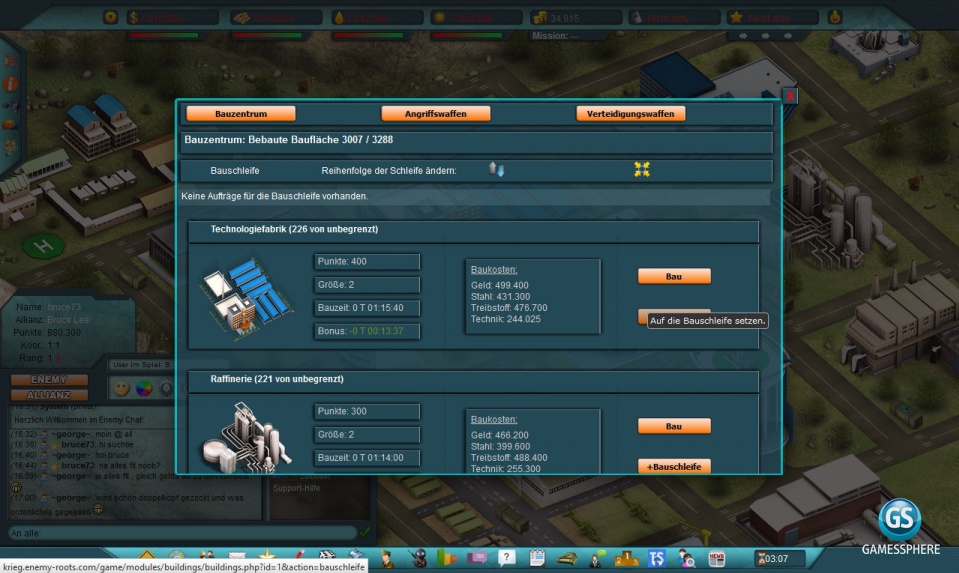Switch to the ENEMY chat
This screenshot has height=573, width=959.
[49, 380]
